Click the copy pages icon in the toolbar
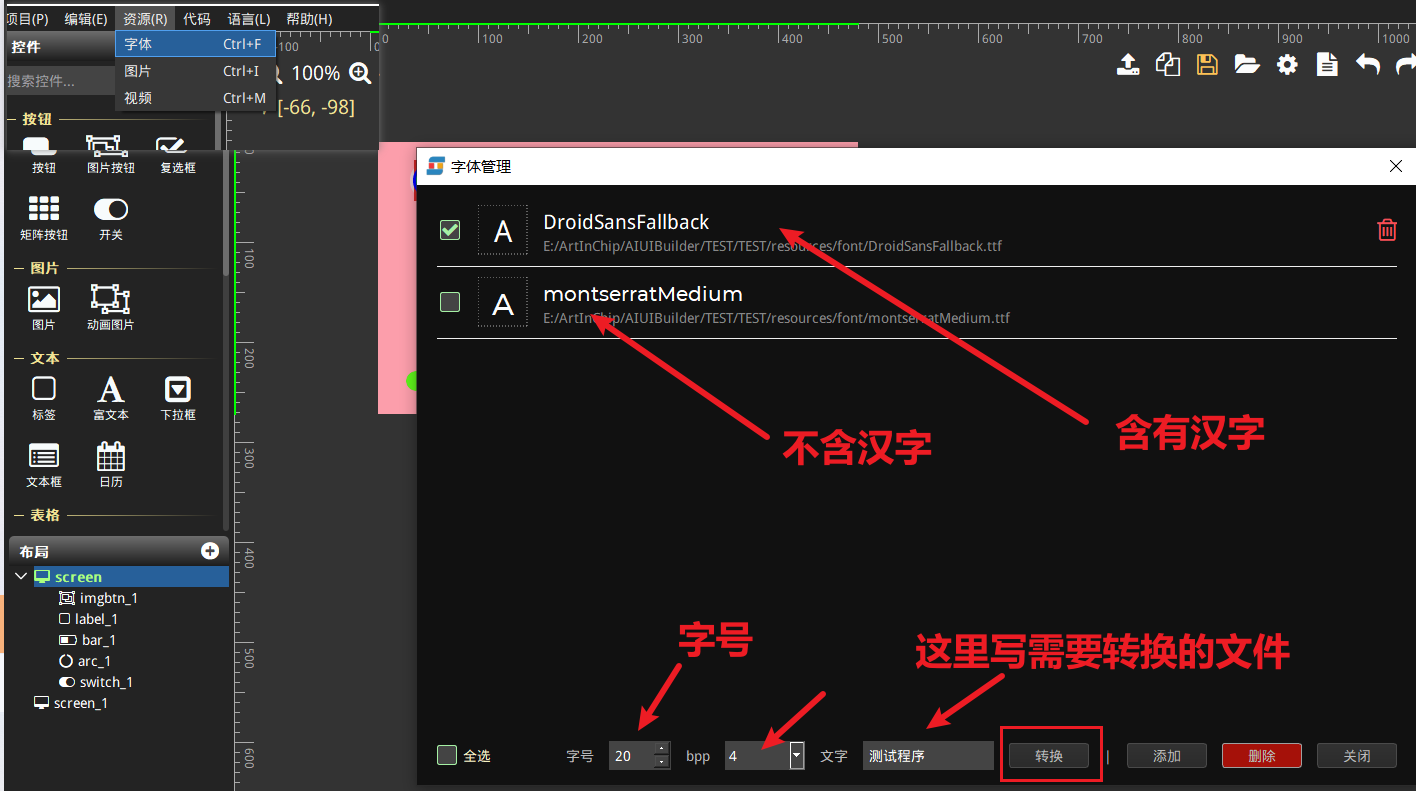Screen dimensions: 1416x791 pyautogui.click(x=1168, y=65)
